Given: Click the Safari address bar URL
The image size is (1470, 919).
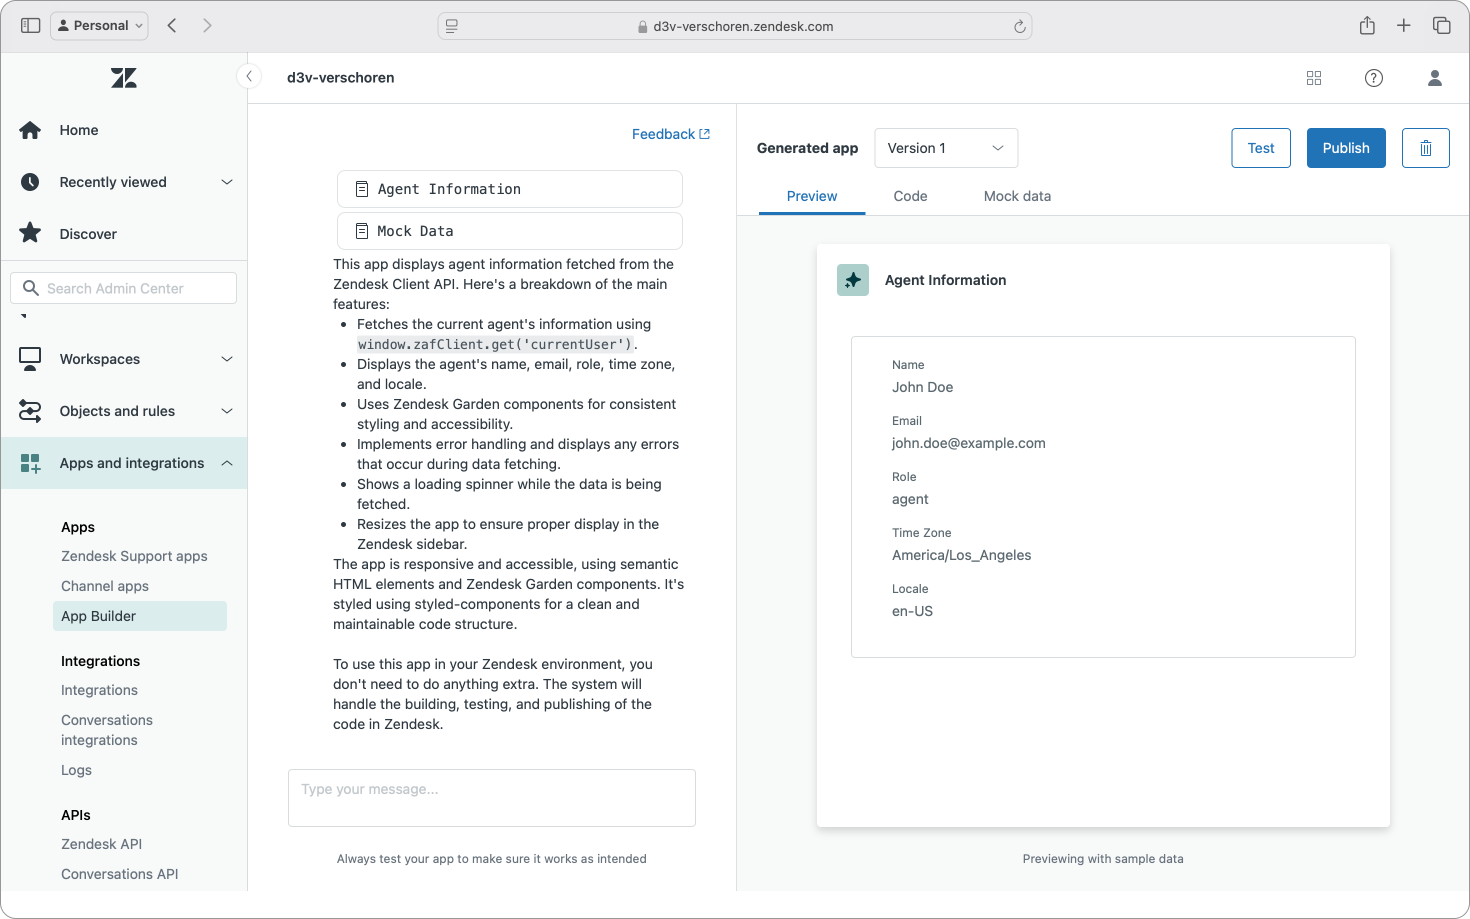Looking at the screenshot, I should 743,26.
